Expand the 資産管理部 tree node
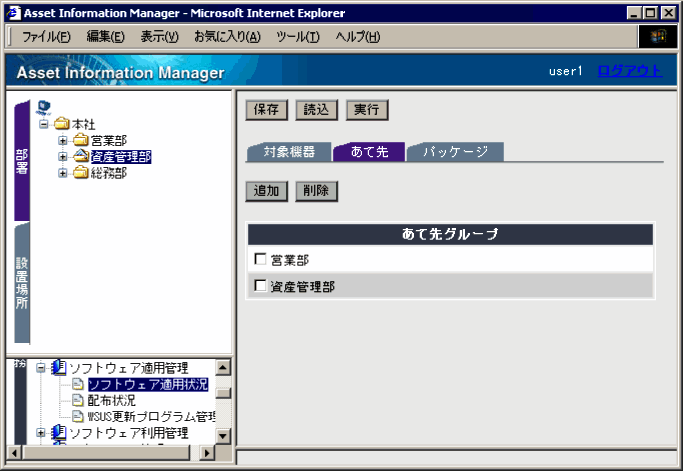The width and height of the screenshot is (683, 471). coord(62,156)
